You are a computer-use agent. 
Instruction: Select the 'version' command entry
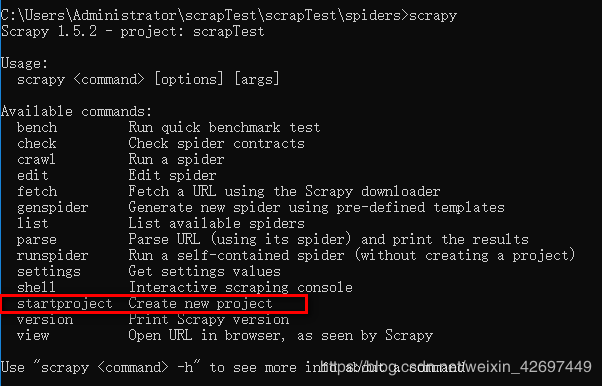point(45,320)
